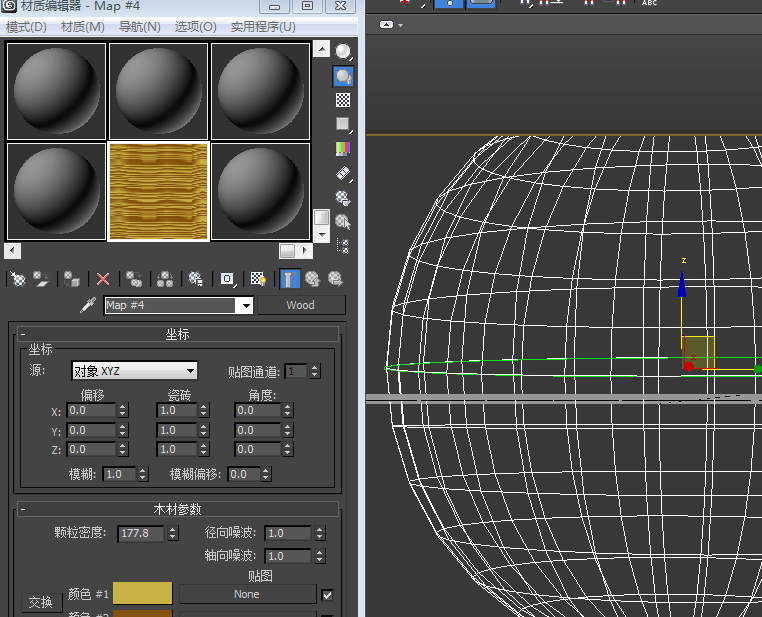Click sample slots scroll-right arrow

coord(305,251)
